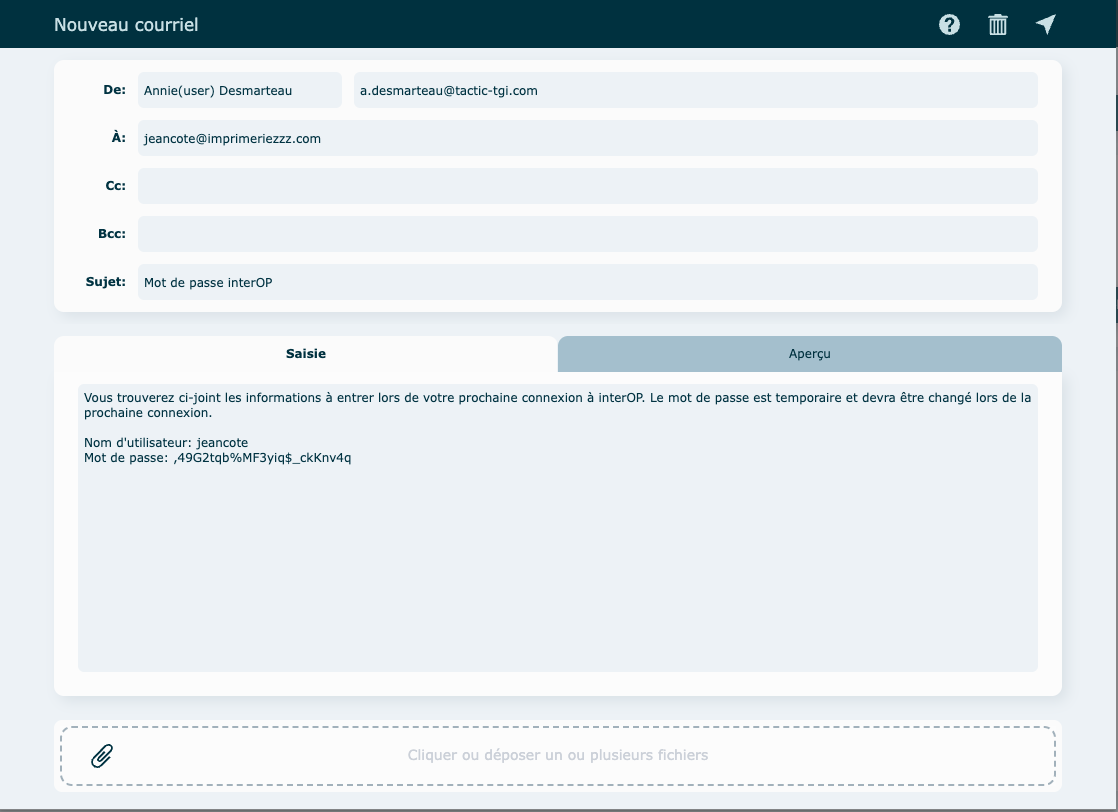The image size is (1118, 812).
Task: Focus the Sujet field with Mot de passe interOP
Action: coord(587,282)
